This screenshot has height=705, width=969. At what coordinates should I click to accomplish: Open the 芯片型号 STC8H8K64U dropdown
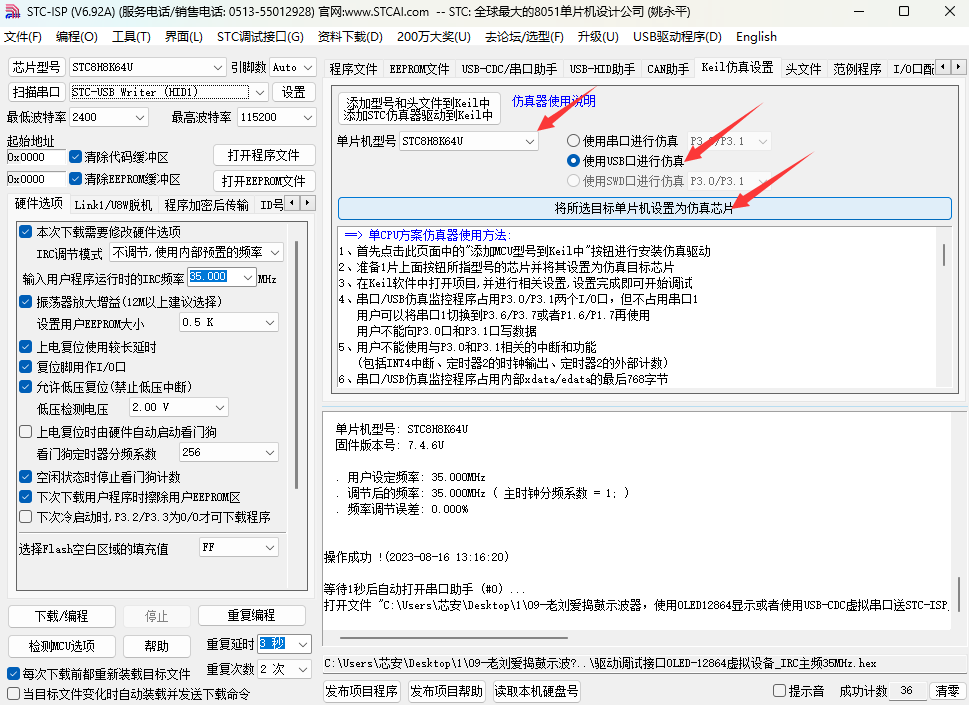(x=147, y=67)
